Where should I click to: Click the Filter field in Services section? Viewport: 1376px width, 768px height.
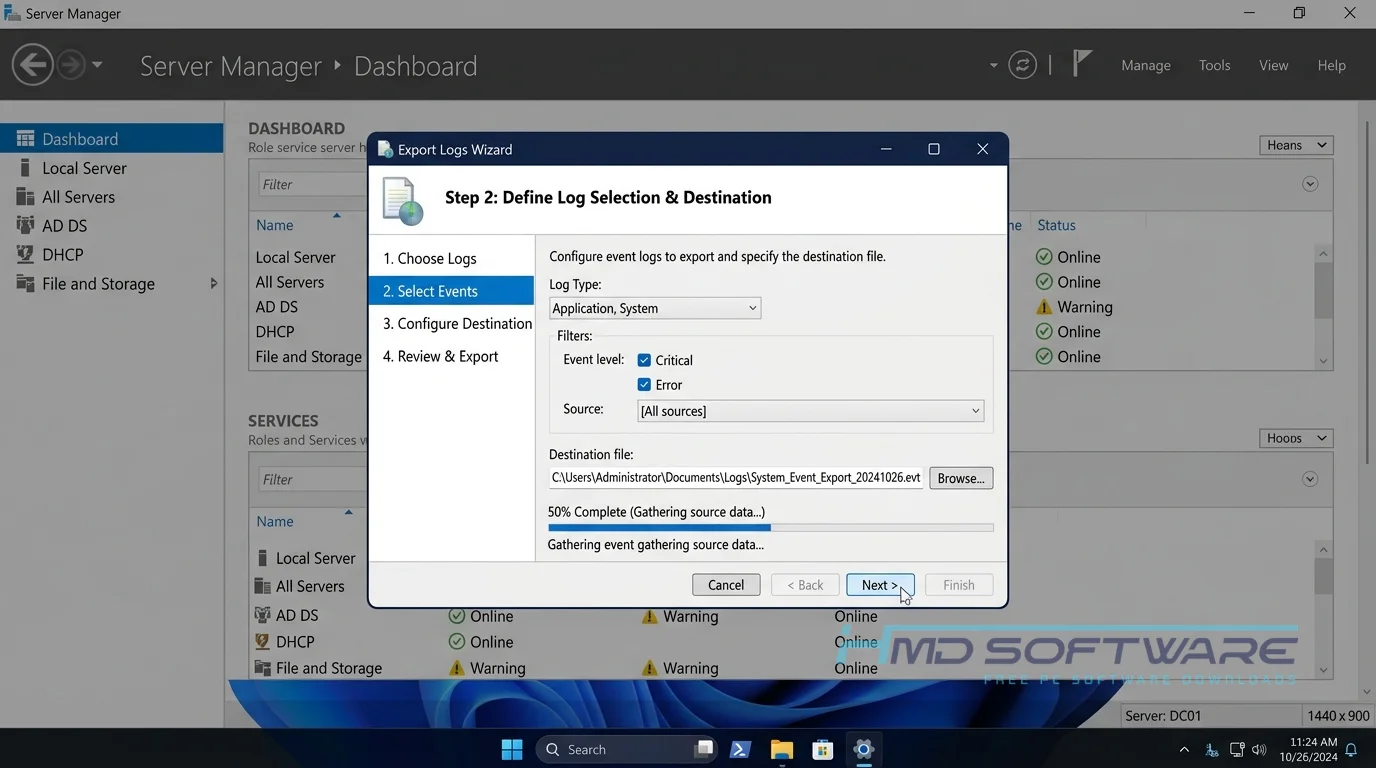tap(313, 480)
